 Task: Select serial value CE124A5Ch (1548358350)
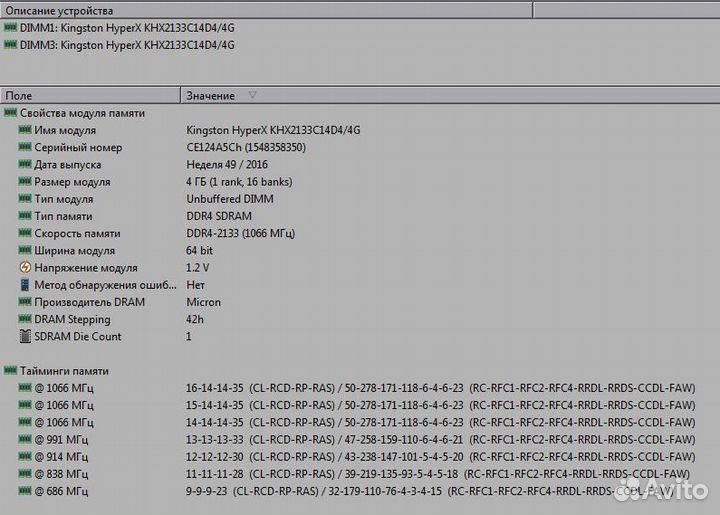tap(246, 147)
